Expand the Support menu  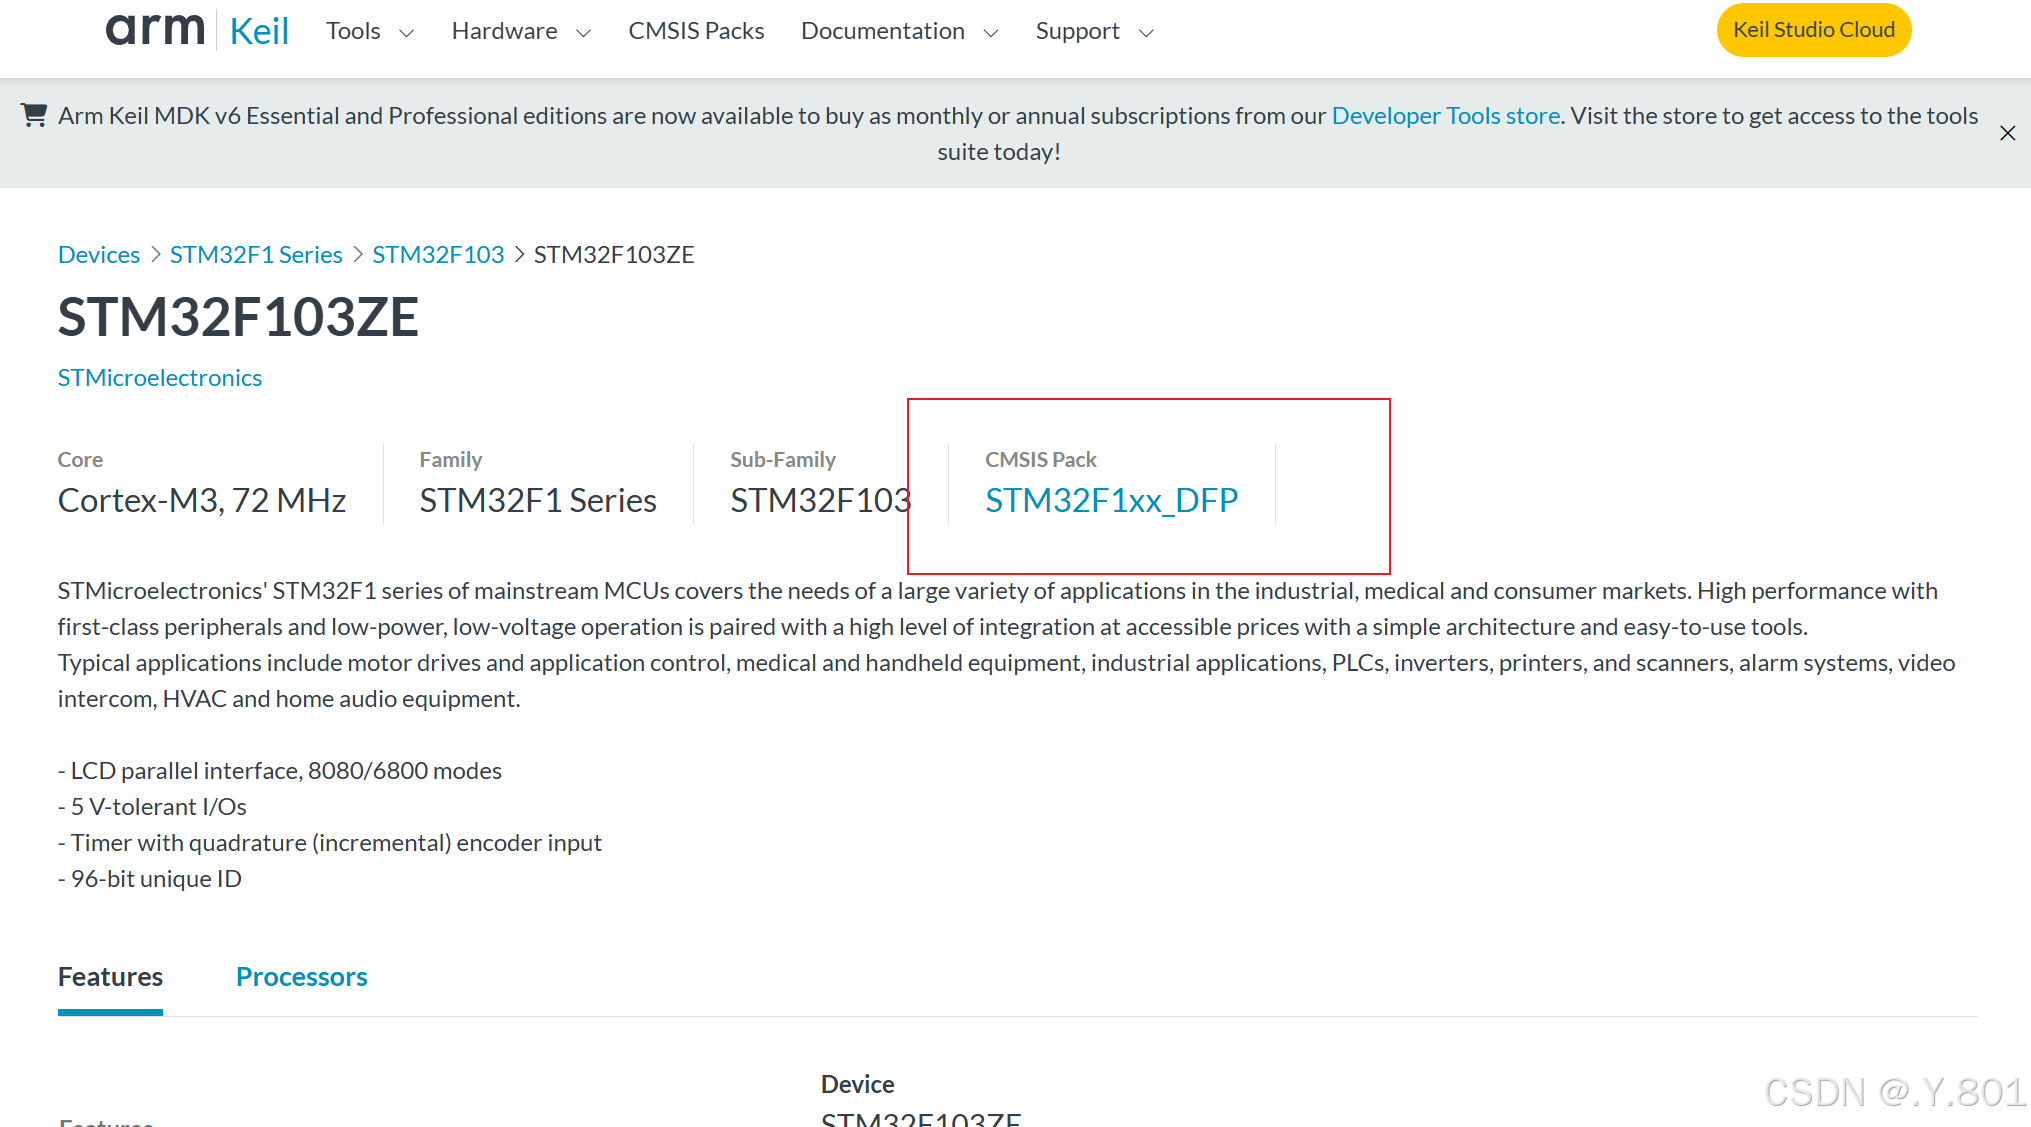pyautogui.click(x=1092, y=31)
